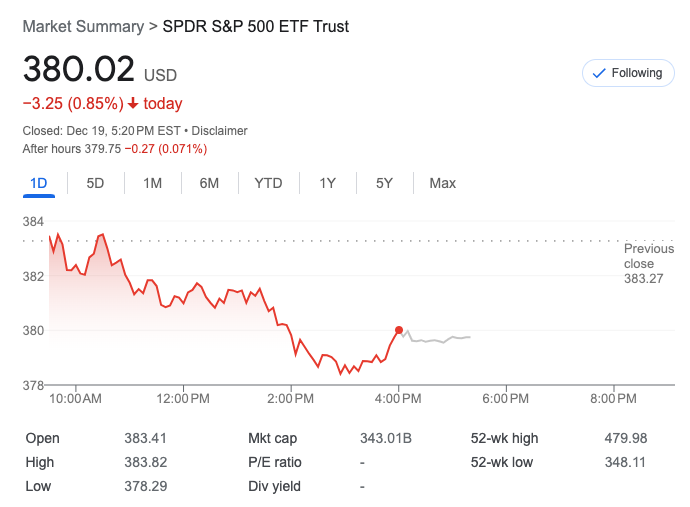Toggle the Following button

click(x=627, y=73)
